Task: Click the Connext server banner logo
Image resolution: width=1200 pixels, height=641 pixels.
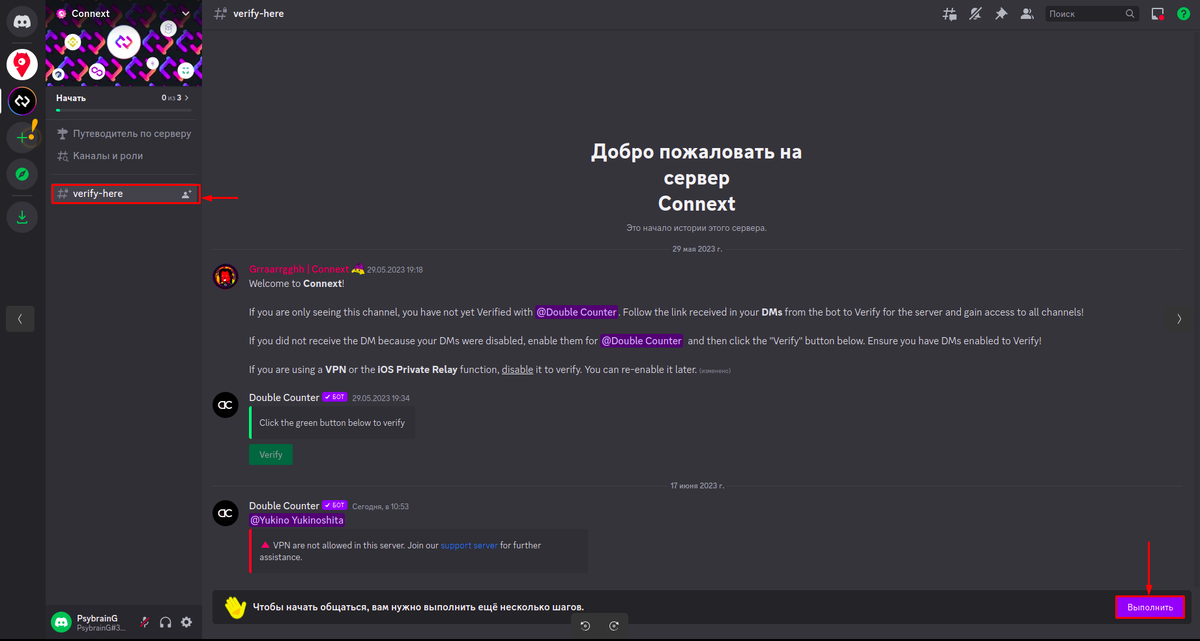Action: point(124,42)
